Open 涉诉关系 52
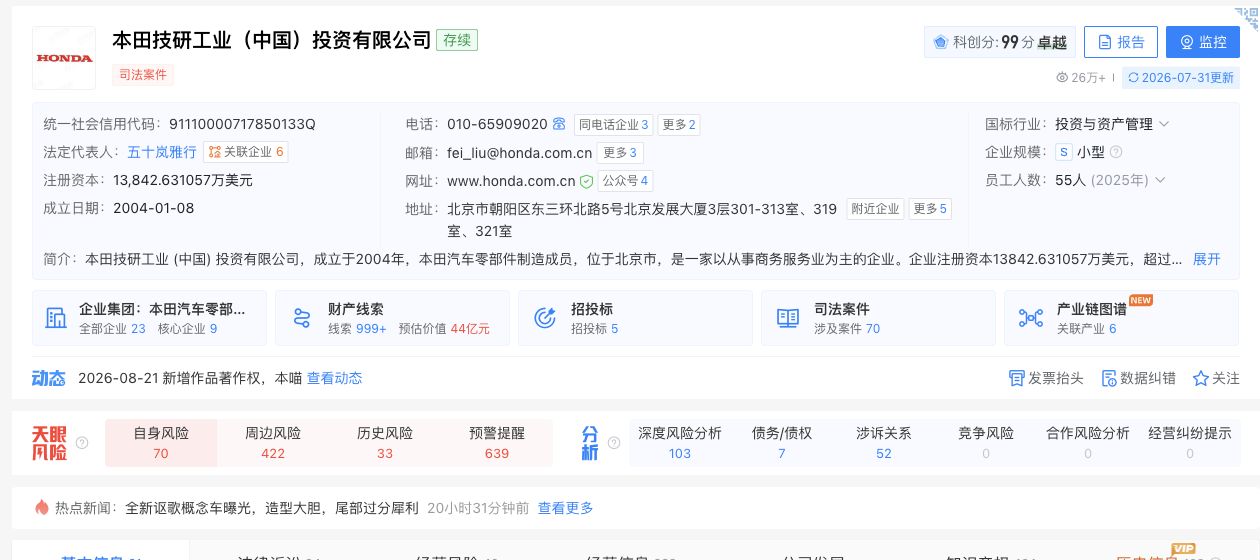The width and height of the screenshot is (1260, 560). coord(884,443)
